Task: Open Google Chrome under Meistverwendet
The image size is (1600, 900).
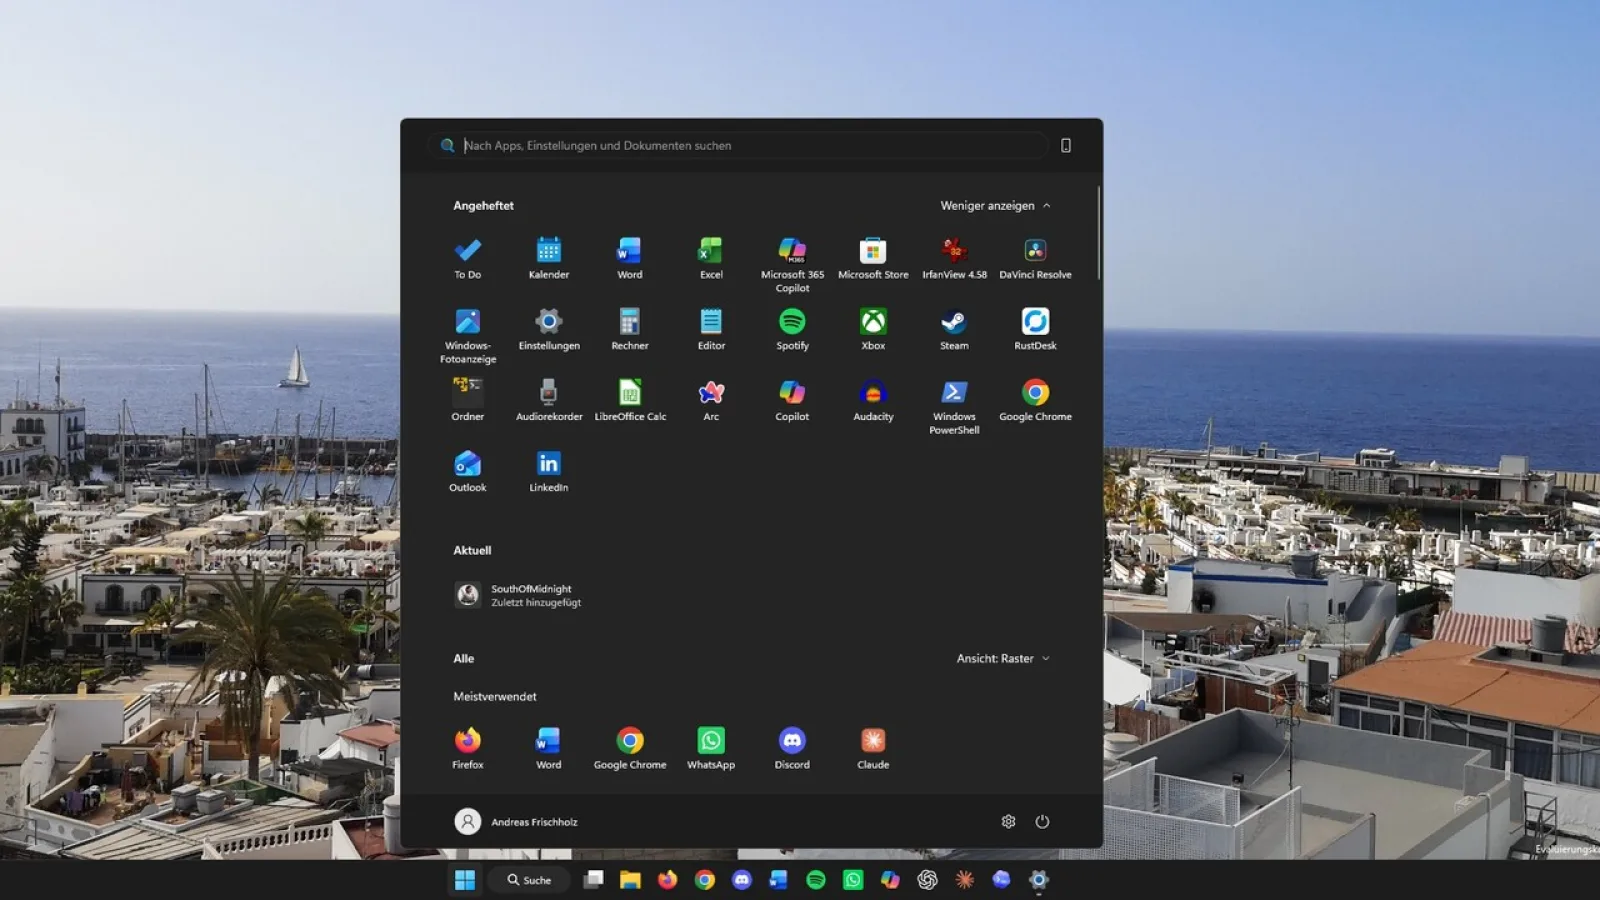Action: coord(630,748)
